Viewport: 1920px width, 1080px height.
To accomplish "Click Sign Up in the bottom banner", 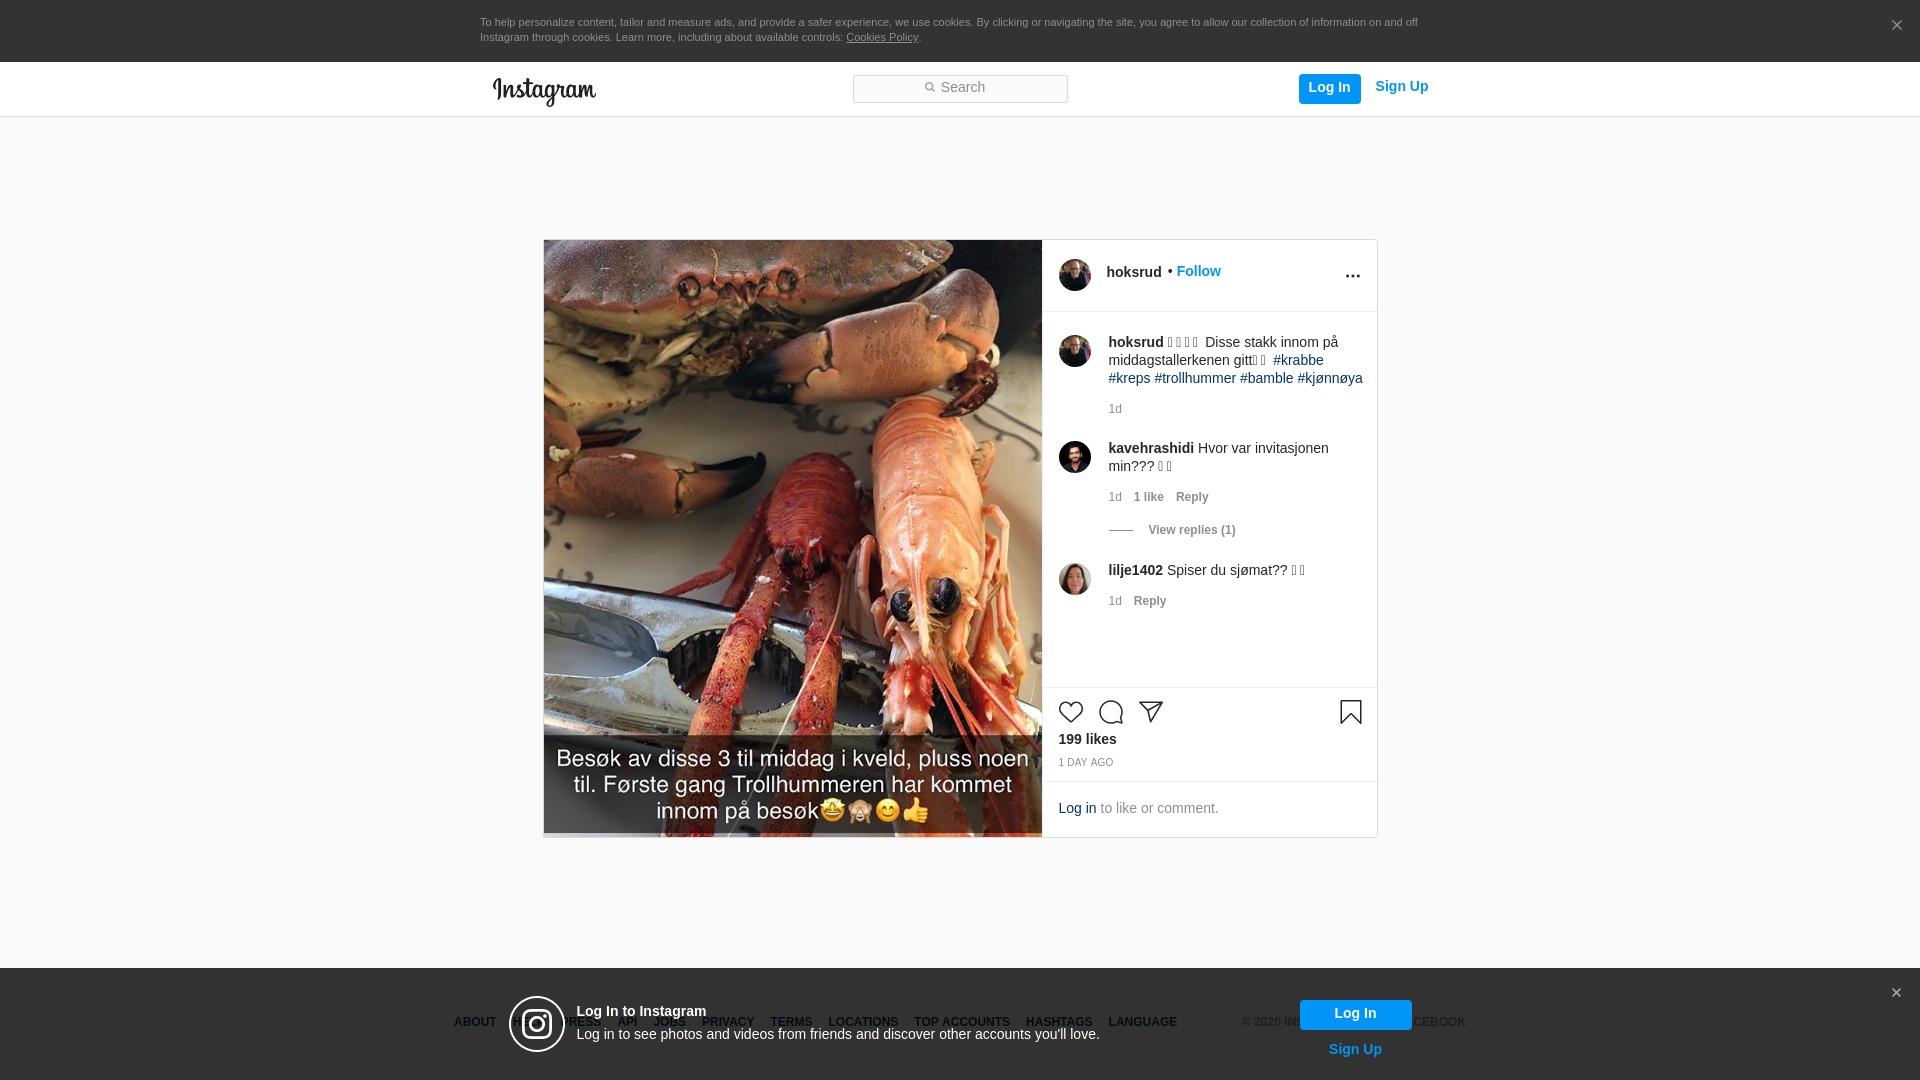I will [1355, 1049].
